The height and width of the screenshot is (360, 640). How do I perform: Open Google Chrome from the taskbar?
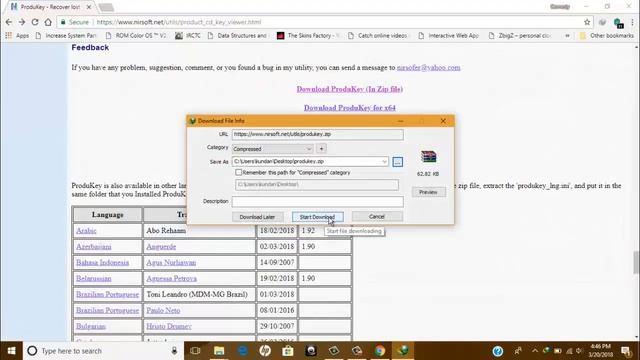tap(380, 351)
